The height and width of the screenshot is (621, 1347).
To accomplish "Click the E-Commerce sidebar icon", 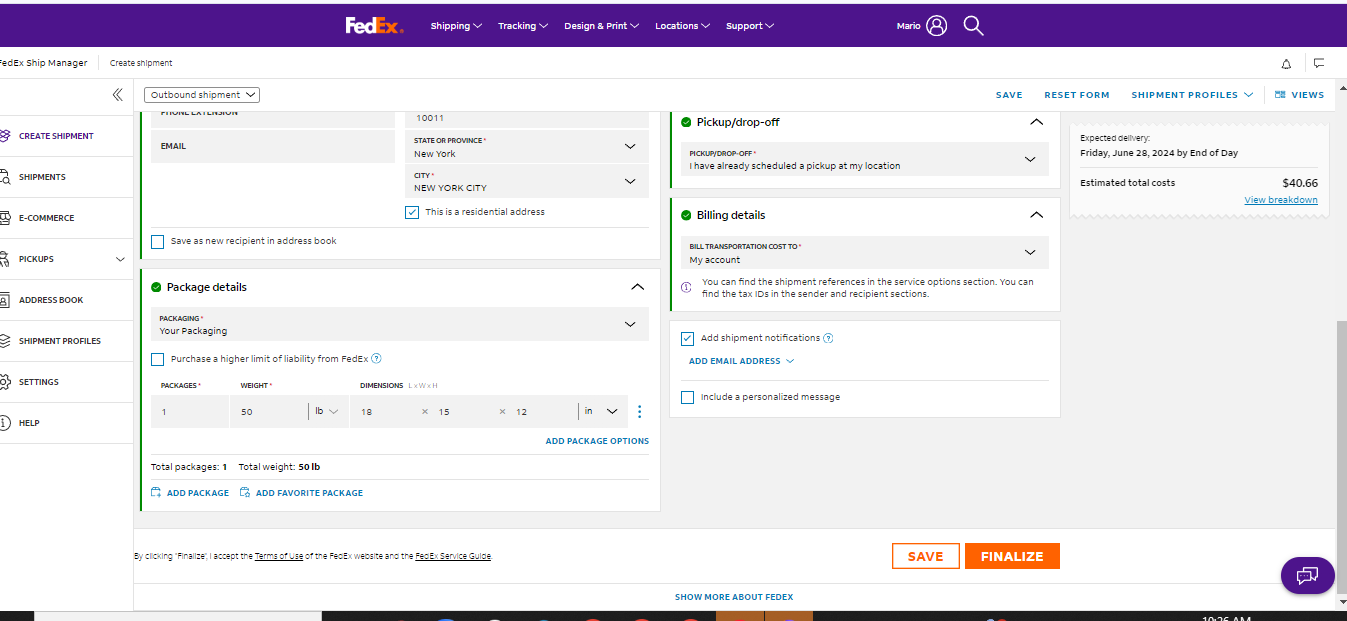I will (4, 218).
